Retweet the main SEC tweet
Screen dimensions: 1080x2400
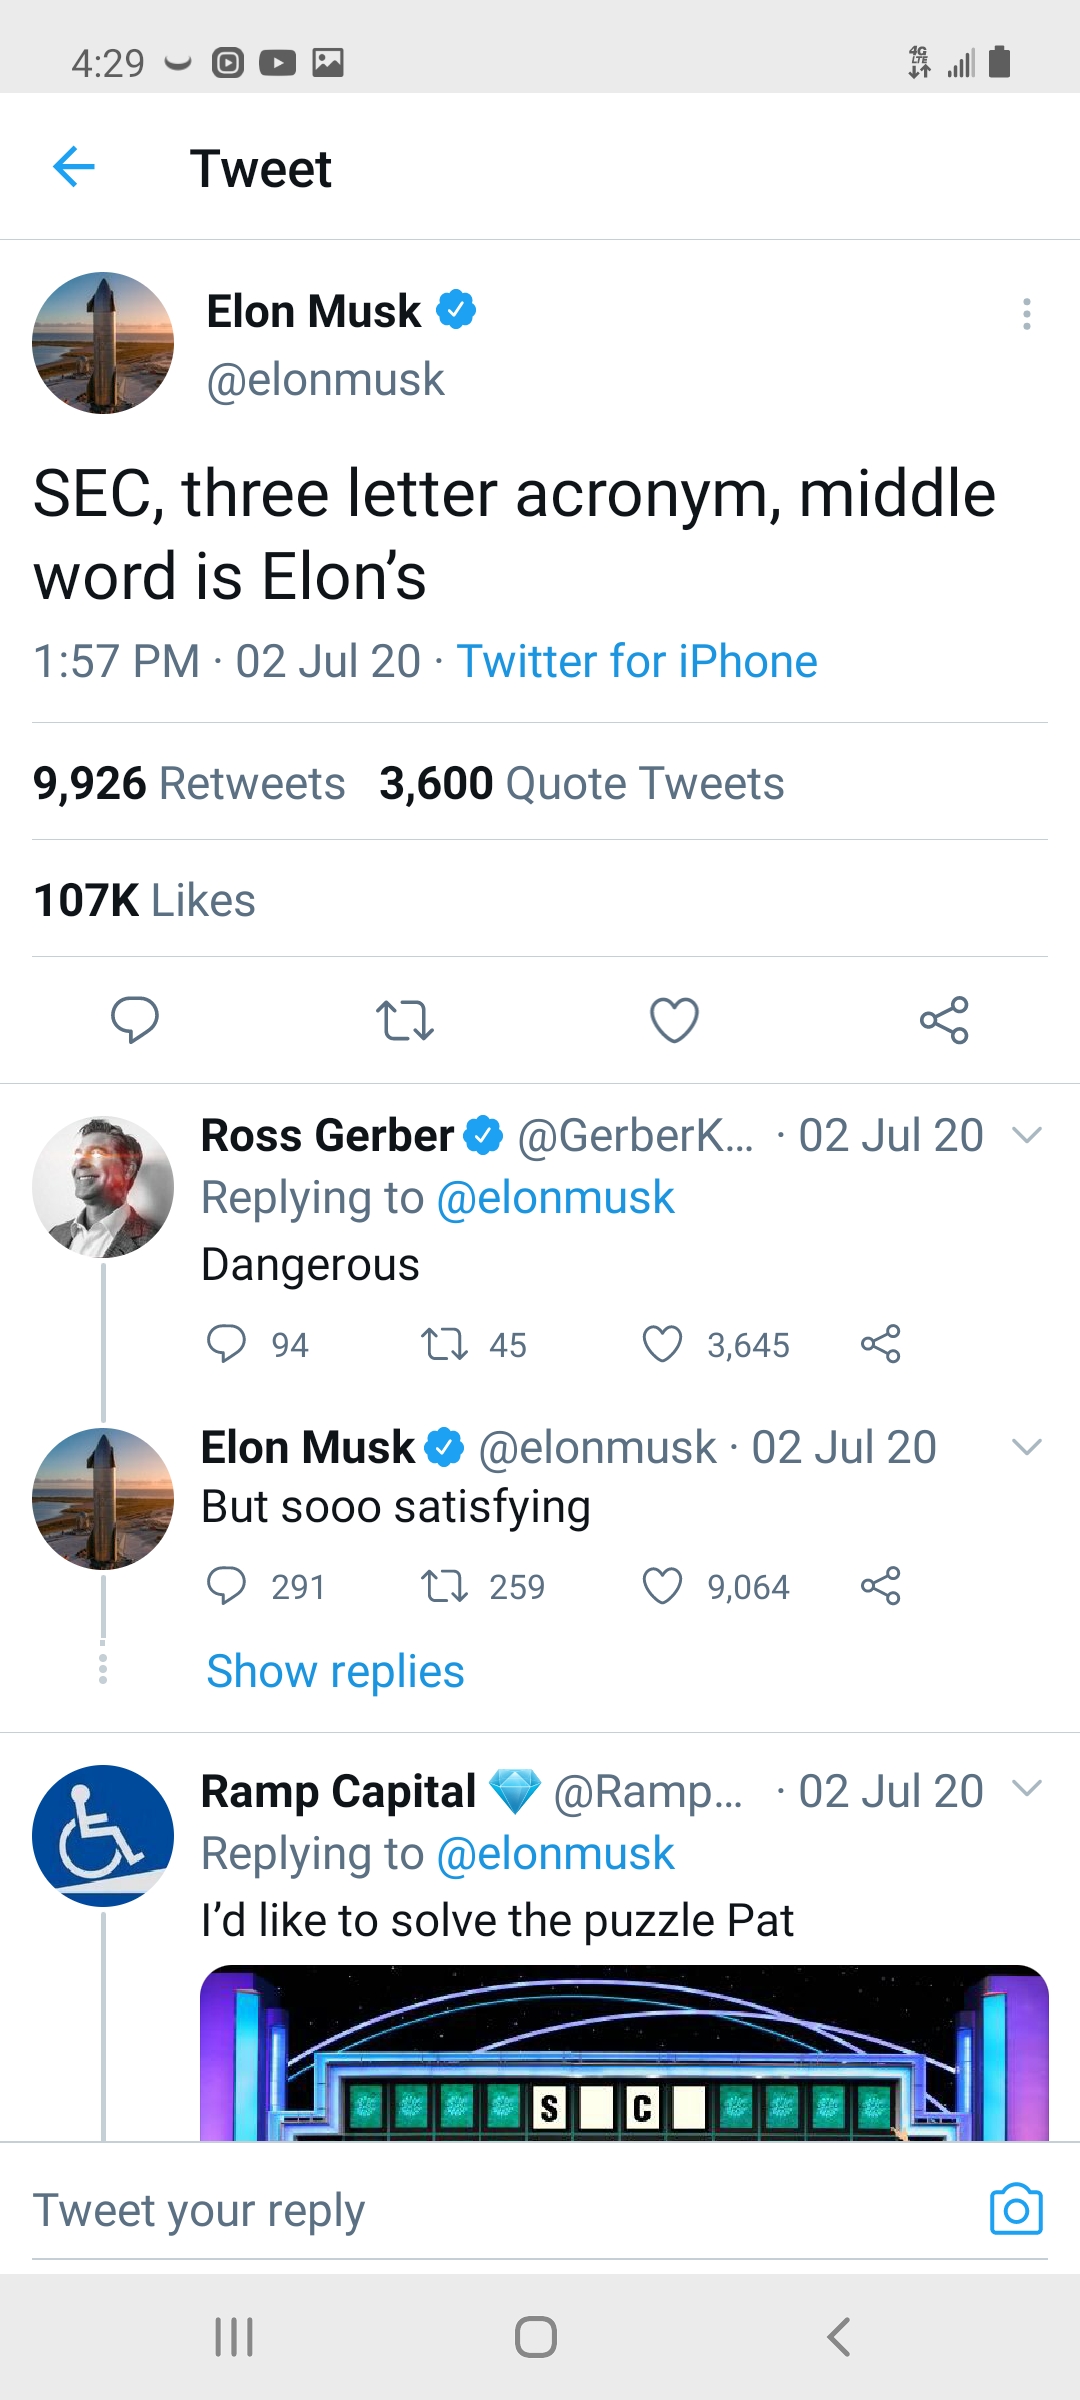click(x=404, y=1020)
